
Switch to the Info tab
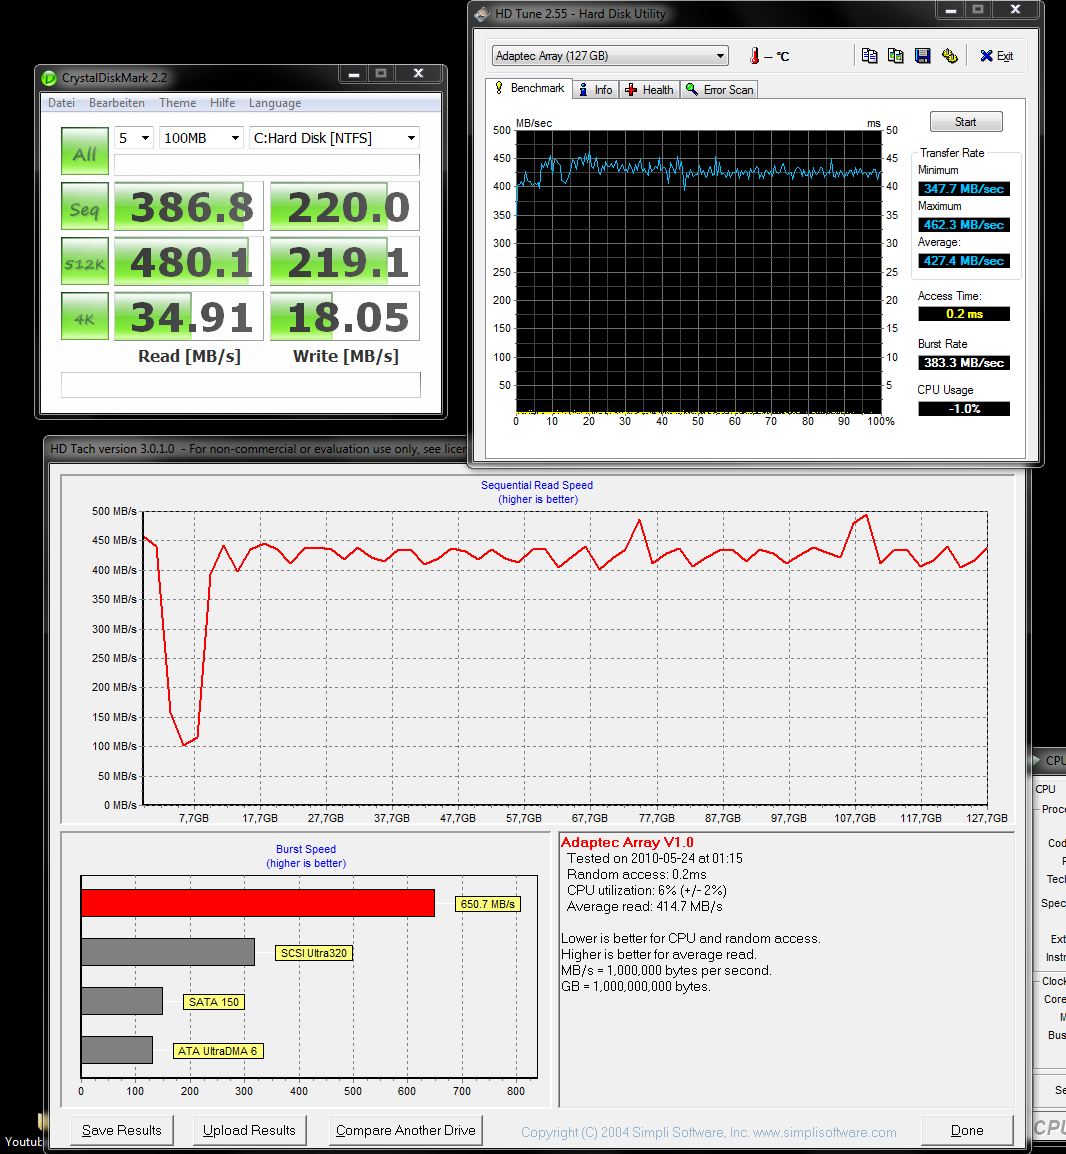pyautogui.click(x=596, y=89)
